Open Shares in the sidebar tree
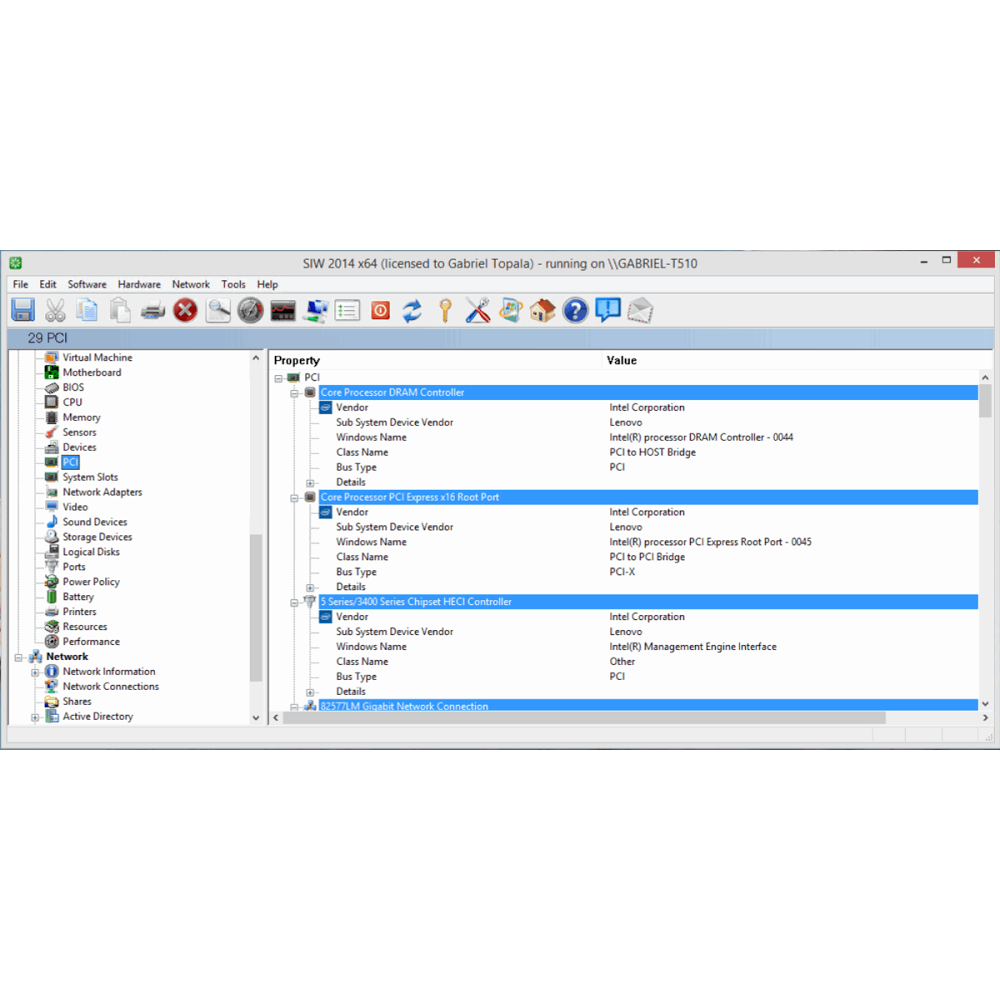This screenshot has width=1000, height=1000. pos(77,702)
